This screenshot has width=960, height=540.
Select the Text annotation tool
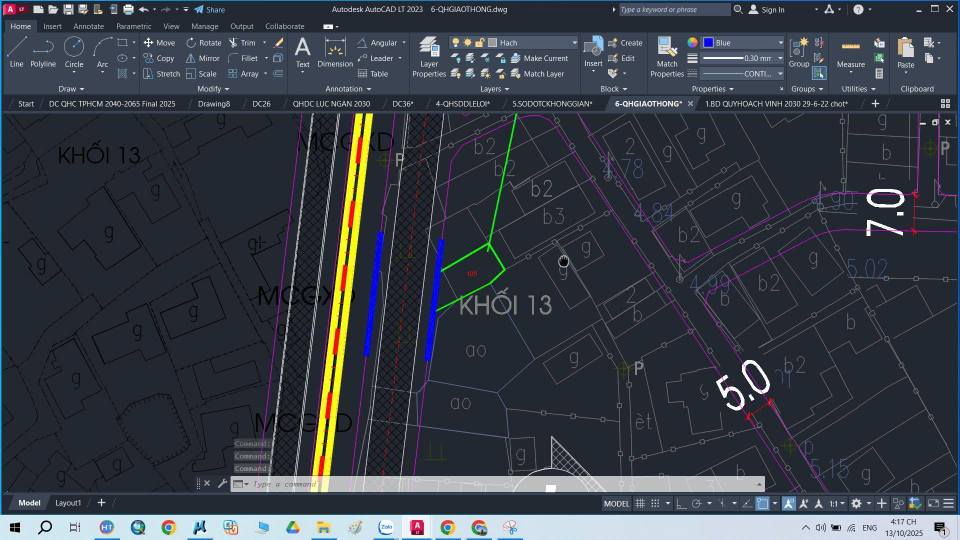click(x=302, y=53)
